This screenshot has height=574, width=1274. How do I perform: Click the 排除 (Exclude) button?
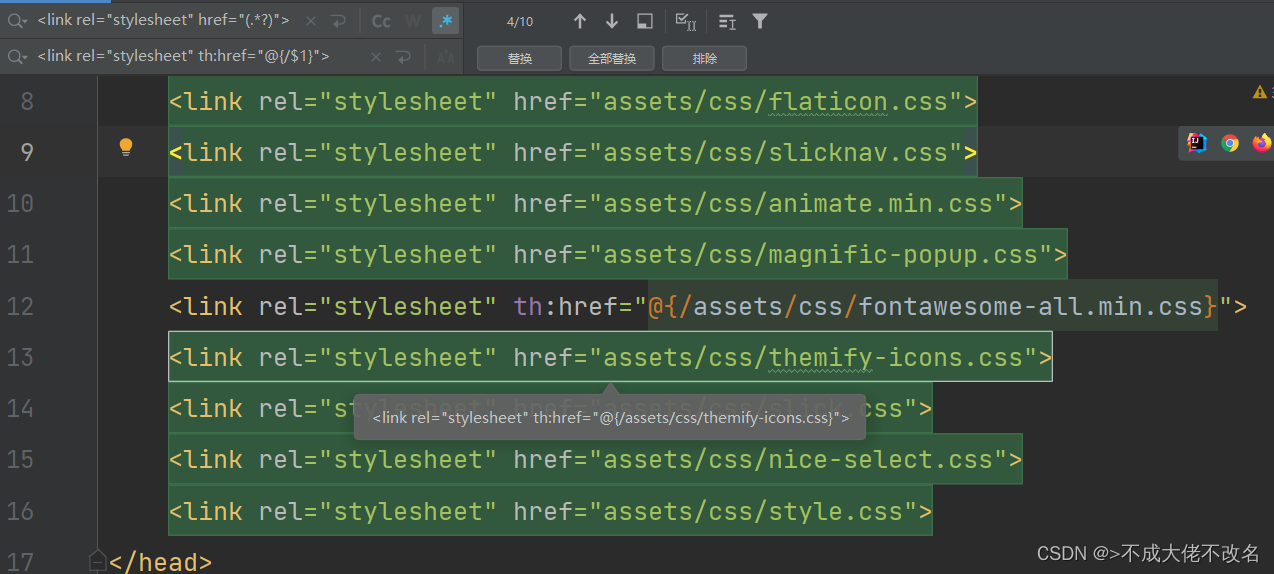[704, 58]
